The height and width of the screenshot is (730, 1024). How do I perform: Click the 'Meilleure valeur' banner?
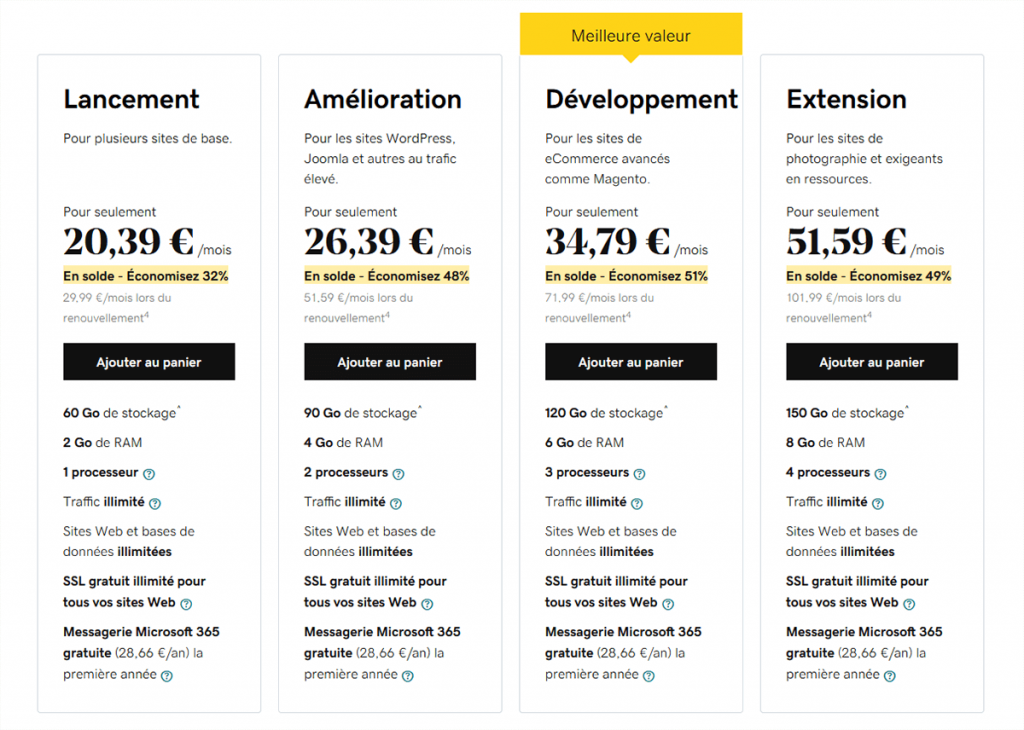[631, 36]
